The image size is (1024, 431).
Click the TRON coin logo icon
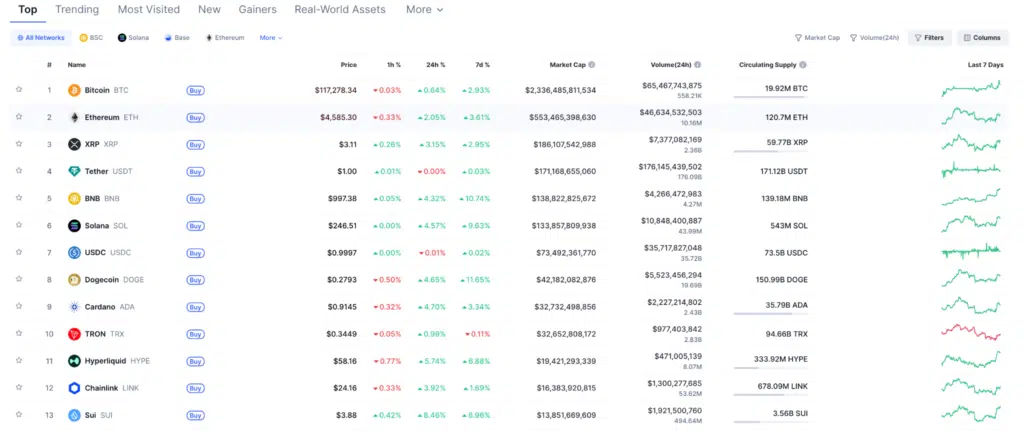click(74, 334)
